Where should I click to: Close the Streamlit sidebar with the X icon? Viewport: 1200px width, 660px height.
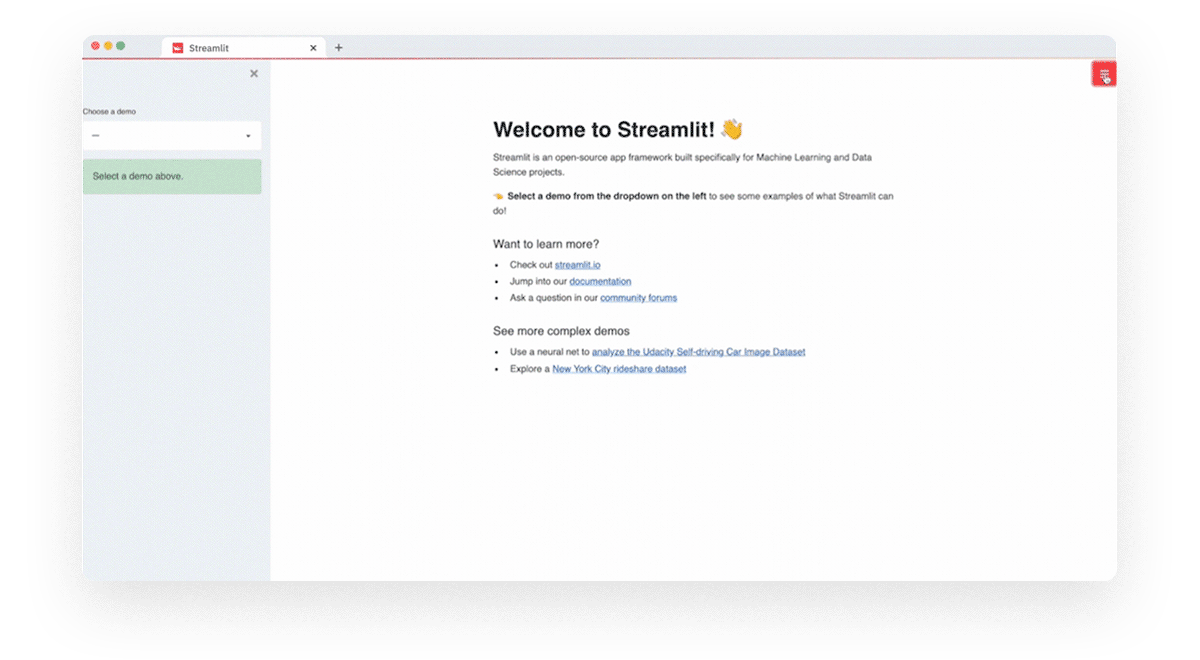pos(254,73)
